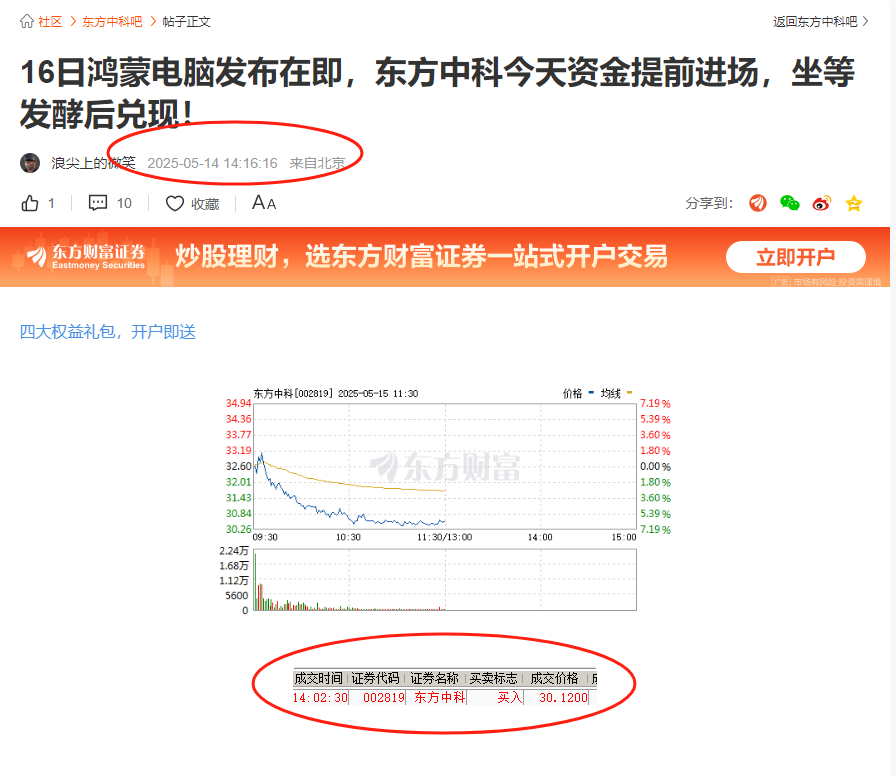Go to 东方中科吧 breadcrumb link

pyautogui.click(x=112, y=22)
